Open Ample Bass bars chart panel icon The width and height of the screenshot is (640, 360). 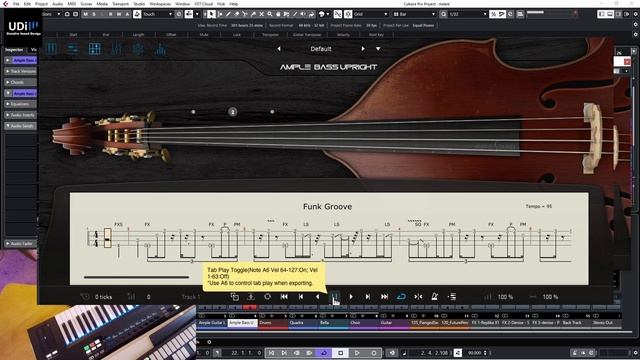pyautogui.click(x=160, y=49)
